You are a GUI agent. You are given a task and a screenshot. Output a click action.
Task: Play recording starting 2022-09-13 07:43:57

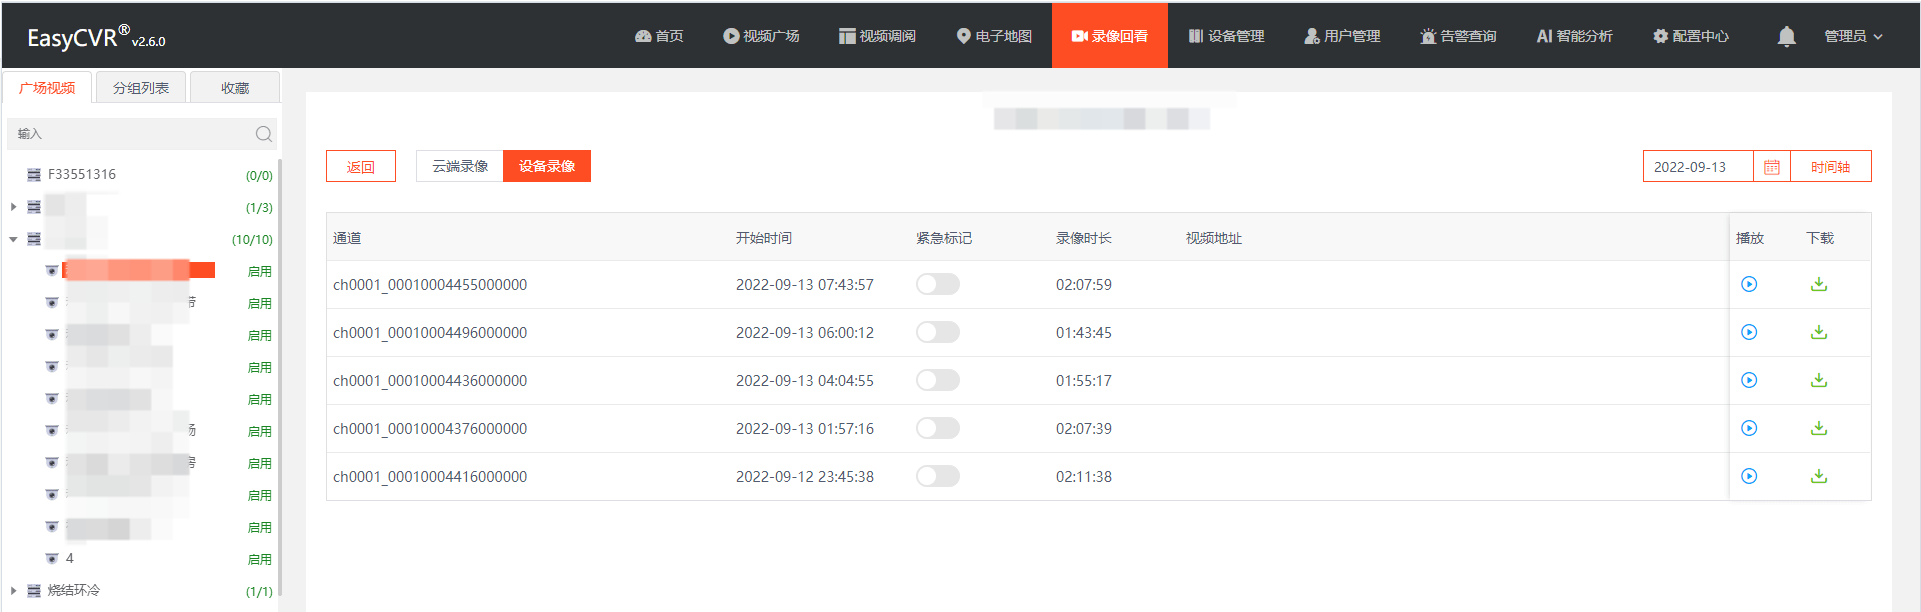[1749, 284]
